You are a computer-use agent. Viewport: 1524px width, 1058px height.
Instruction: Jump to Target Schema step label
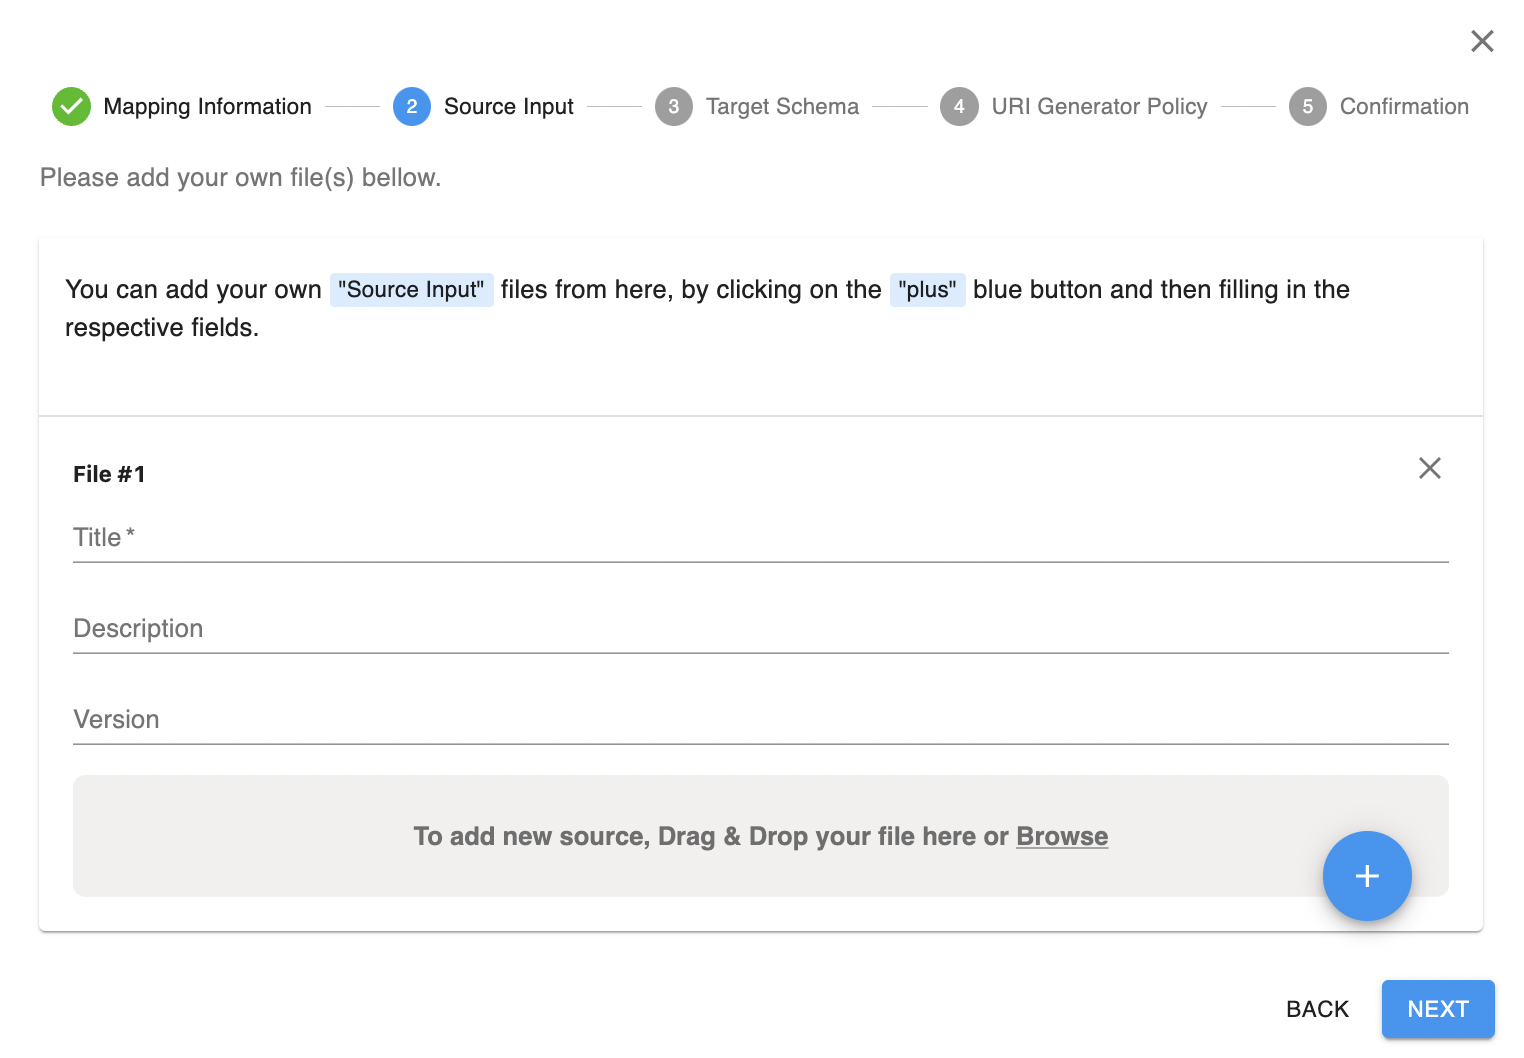782,107
